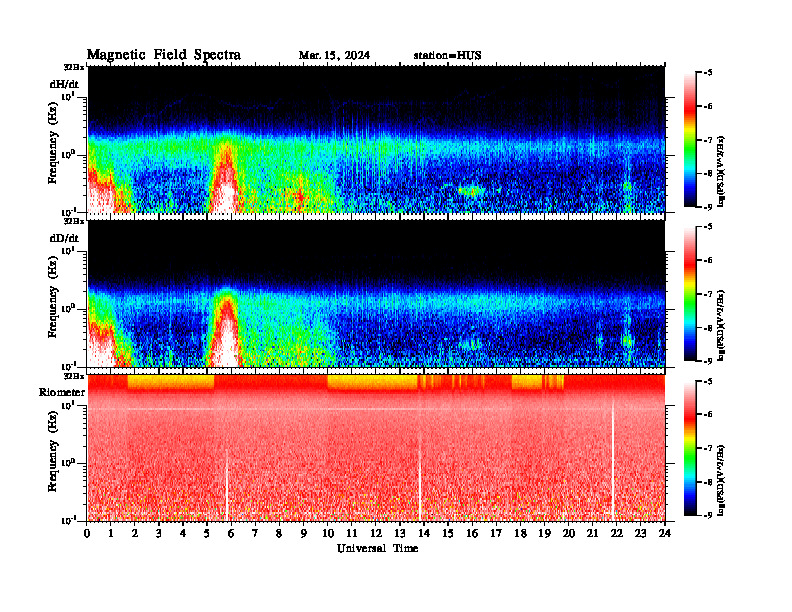Click hour "5" on Universal Time axis

point(207,534)
